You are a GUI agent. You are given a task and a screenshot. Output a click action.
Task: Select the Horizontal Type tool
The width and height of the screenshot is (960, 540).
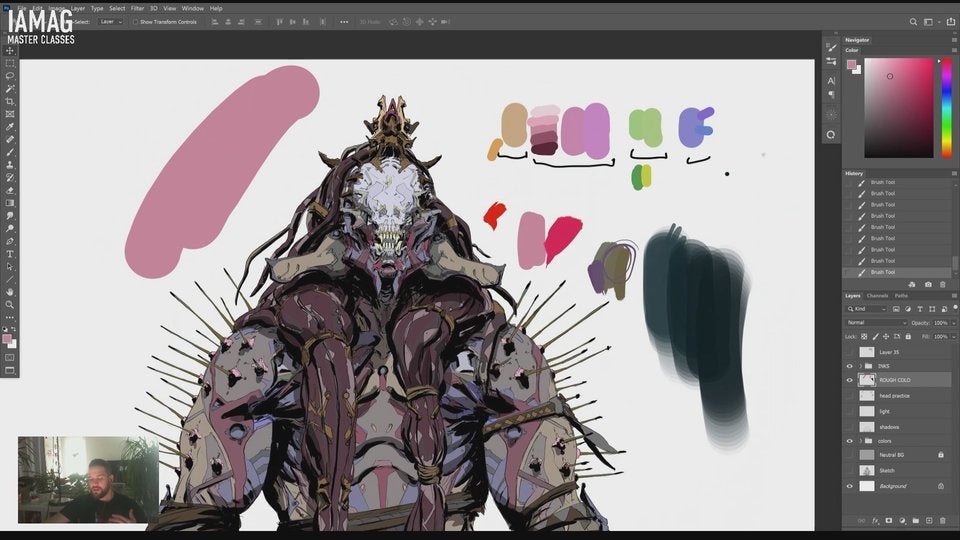[x=10, y=254]
